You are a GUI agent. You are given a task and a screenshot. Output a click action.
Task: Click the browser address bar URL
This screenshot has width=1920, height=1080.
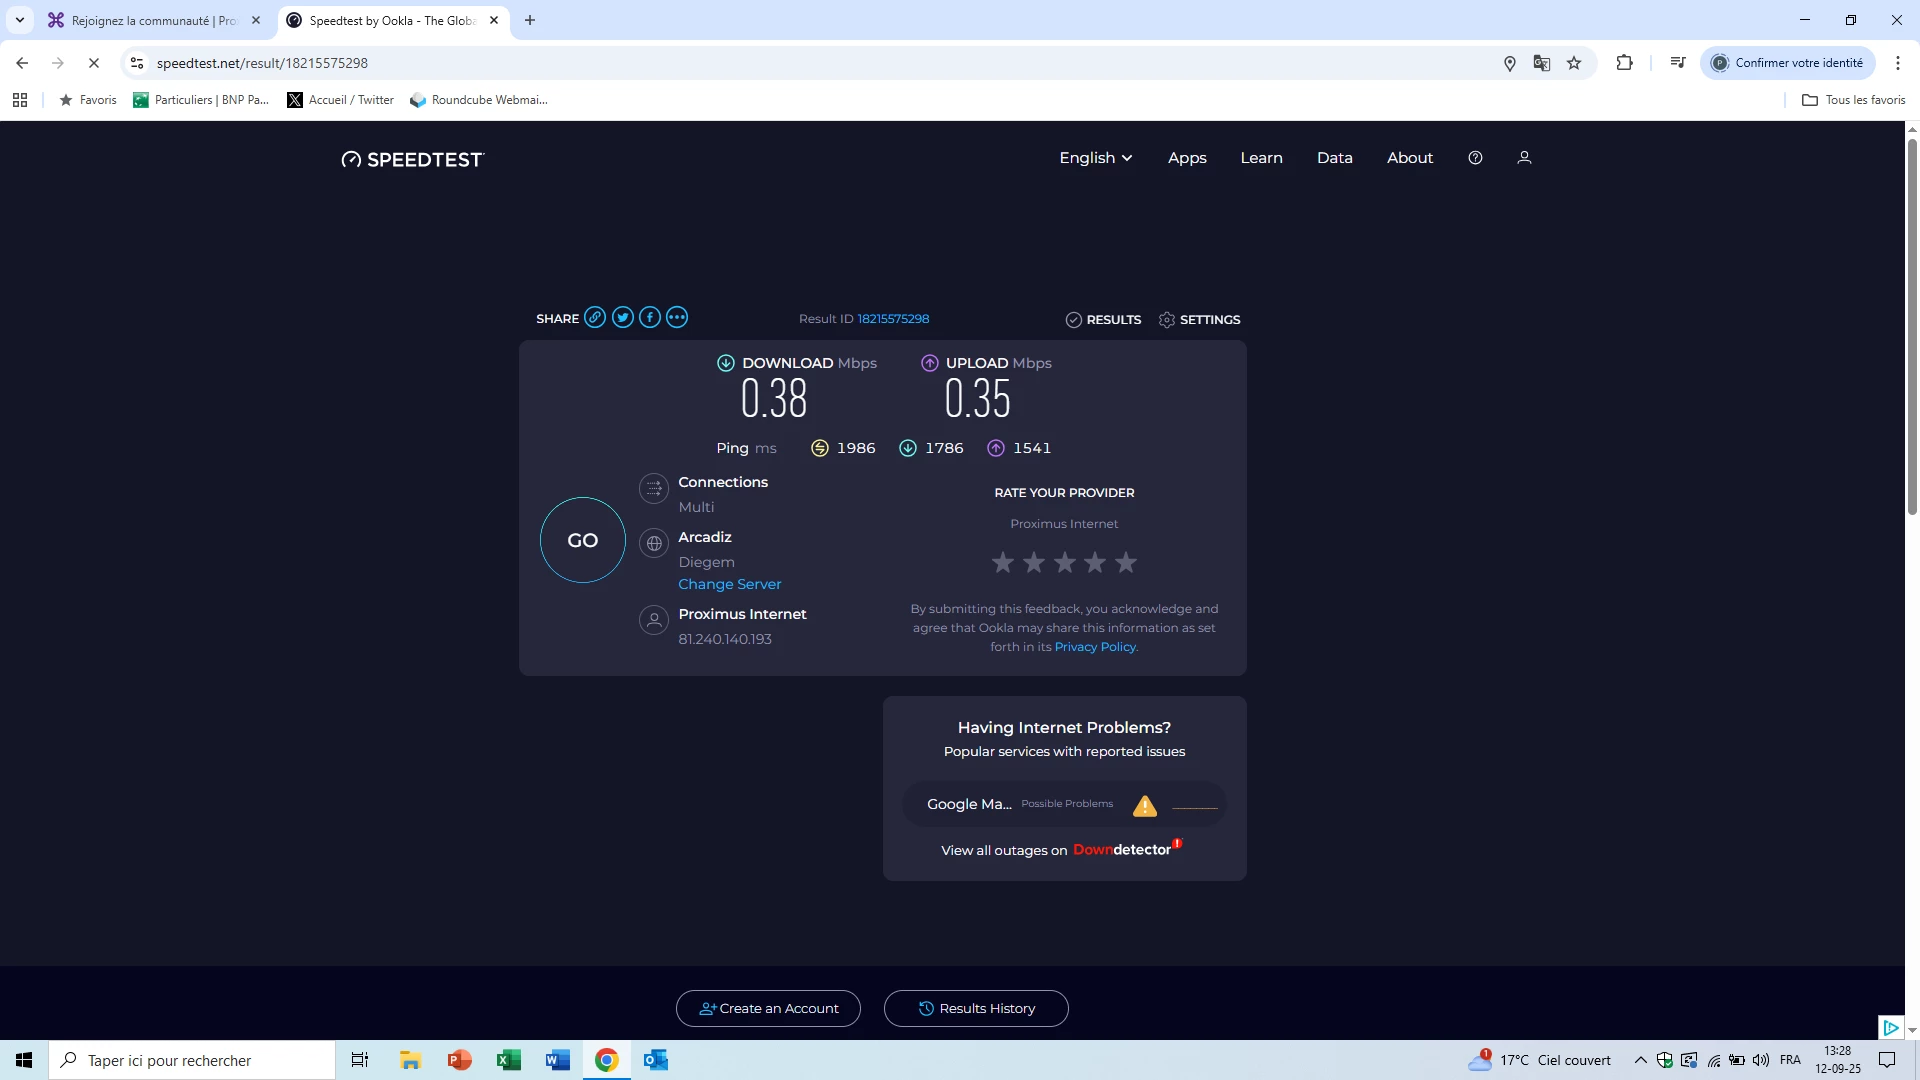pos(262,63)
